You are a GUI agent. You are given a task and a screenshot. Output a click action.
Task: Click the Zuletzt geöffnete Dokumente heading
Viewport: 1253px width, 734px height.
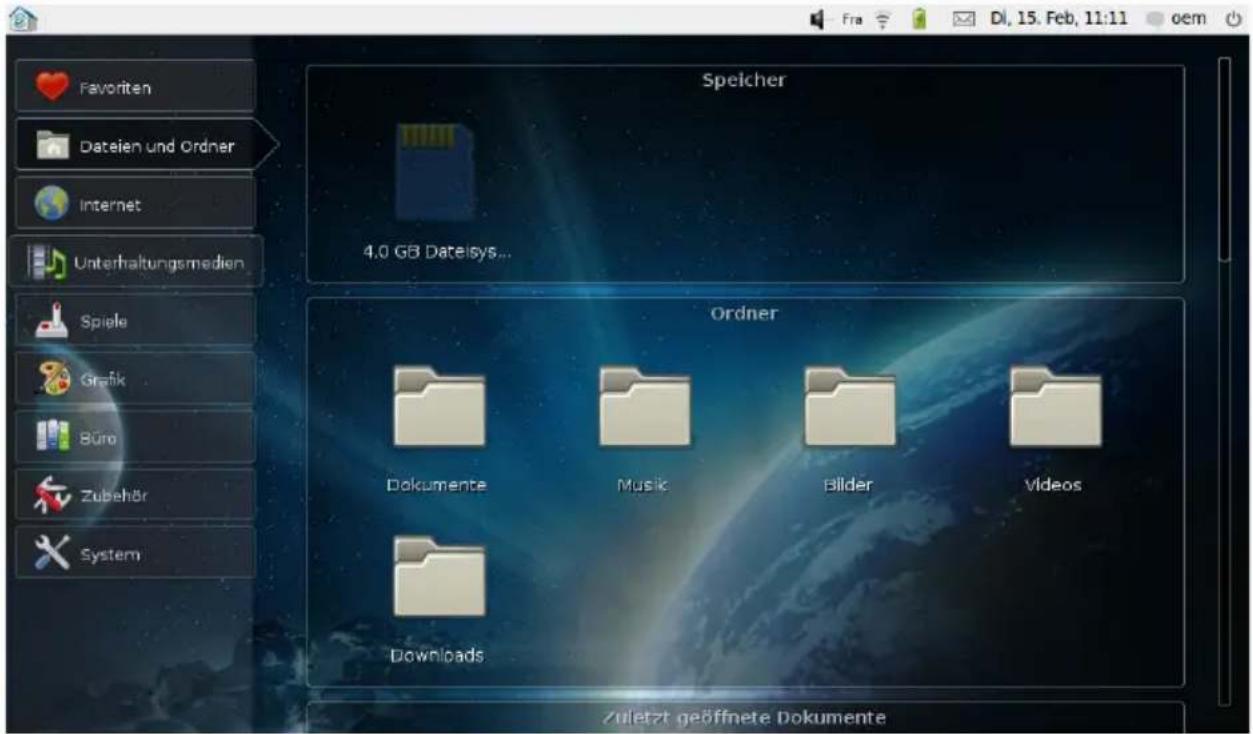(744, 717)
